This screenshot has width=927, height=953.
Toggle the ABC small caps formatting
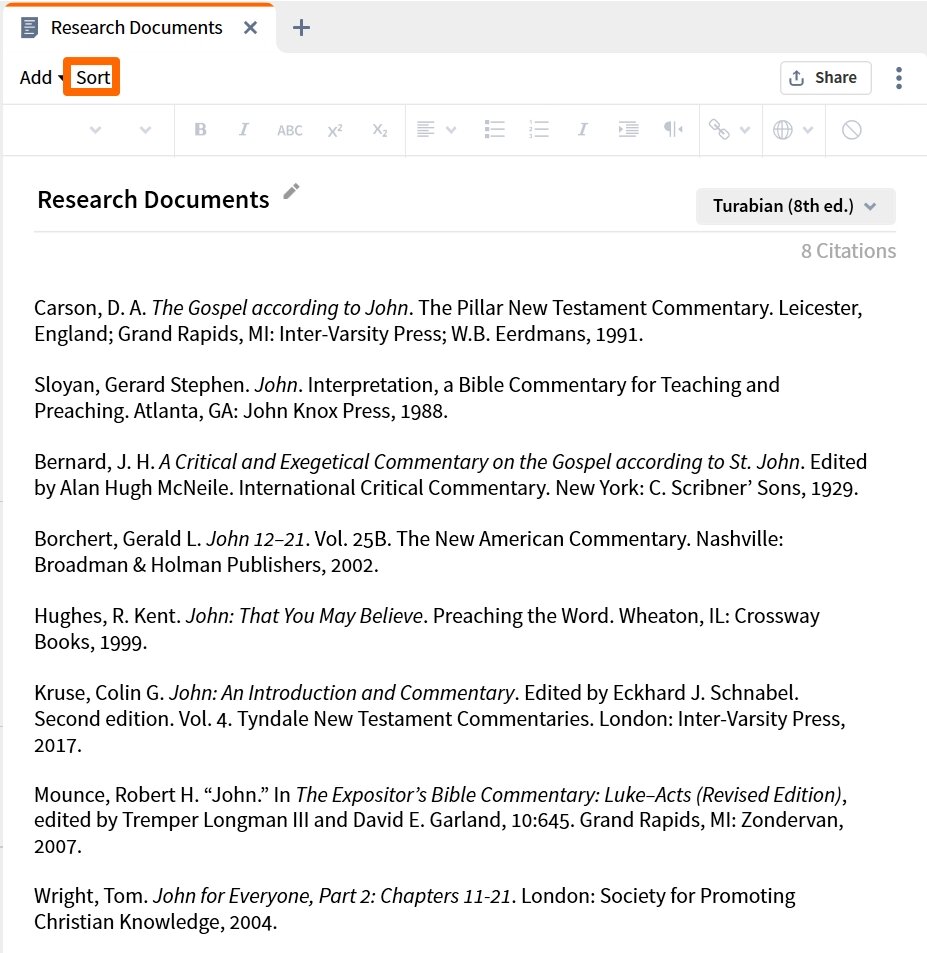[x=289, y=130]
